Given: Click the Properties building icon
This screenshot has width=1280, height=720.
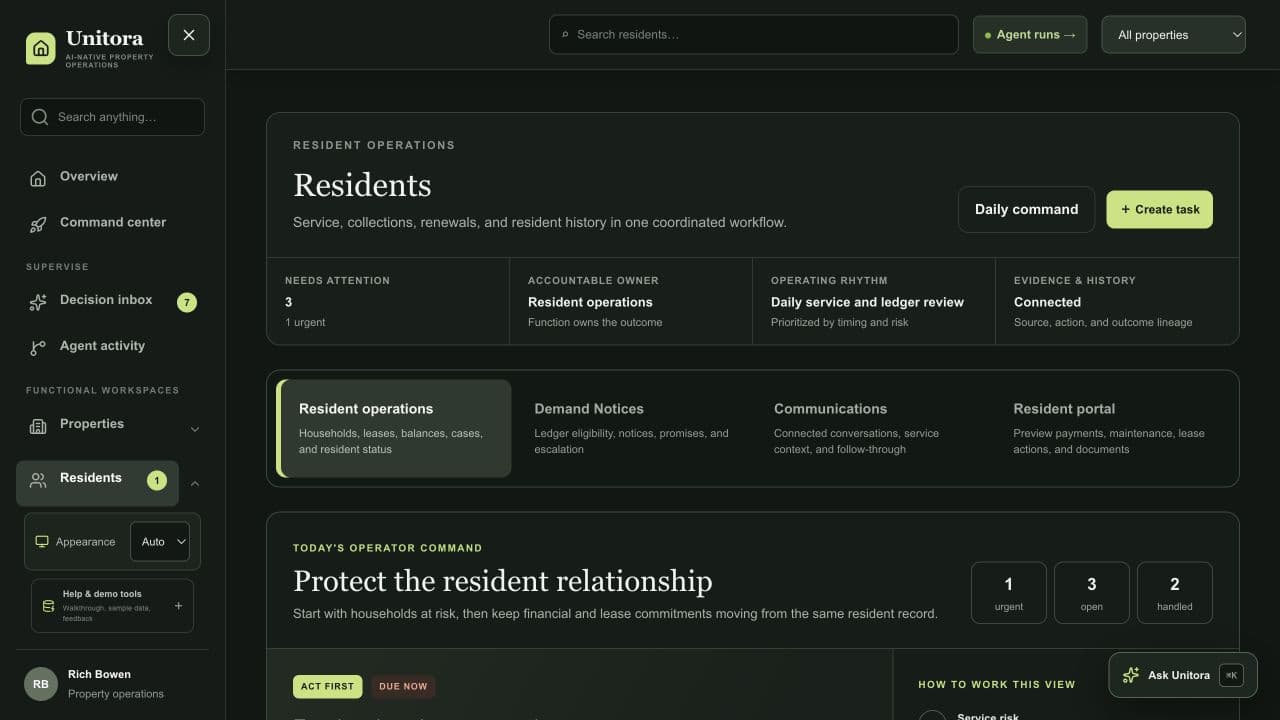Looking at the screenshot, I should [x=38, y=426].
